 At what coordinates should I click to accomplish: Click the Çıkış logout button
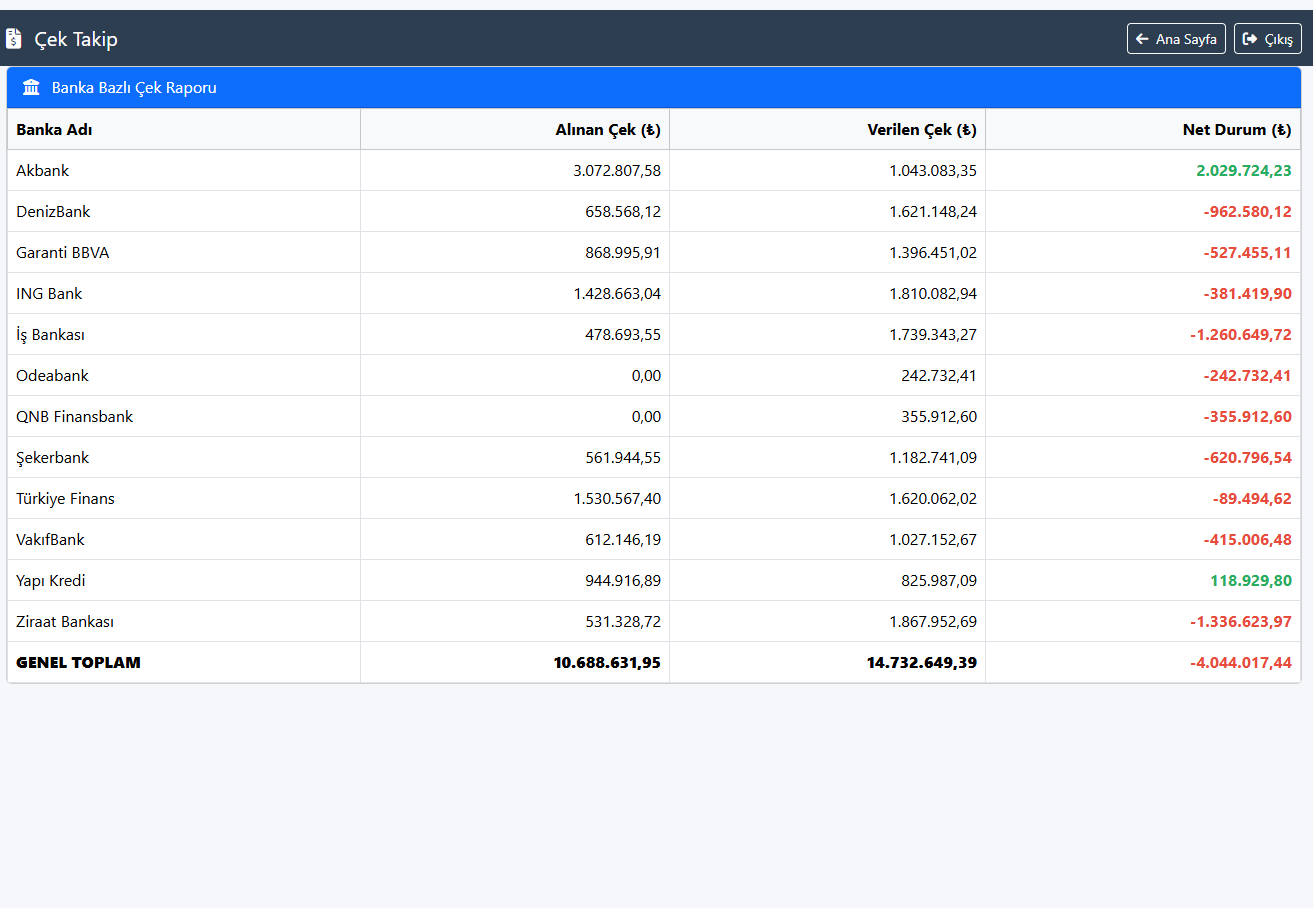tap(1267, 39)
